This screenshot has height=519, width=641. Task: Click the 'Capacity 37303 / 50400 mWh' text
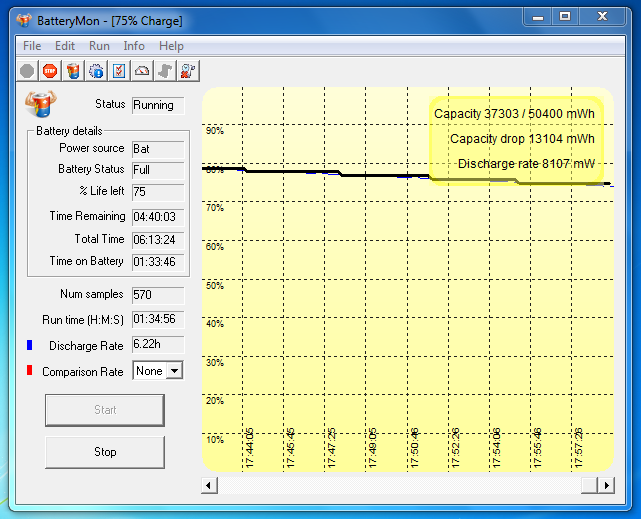pyautogui.click(x=514, y=114)
